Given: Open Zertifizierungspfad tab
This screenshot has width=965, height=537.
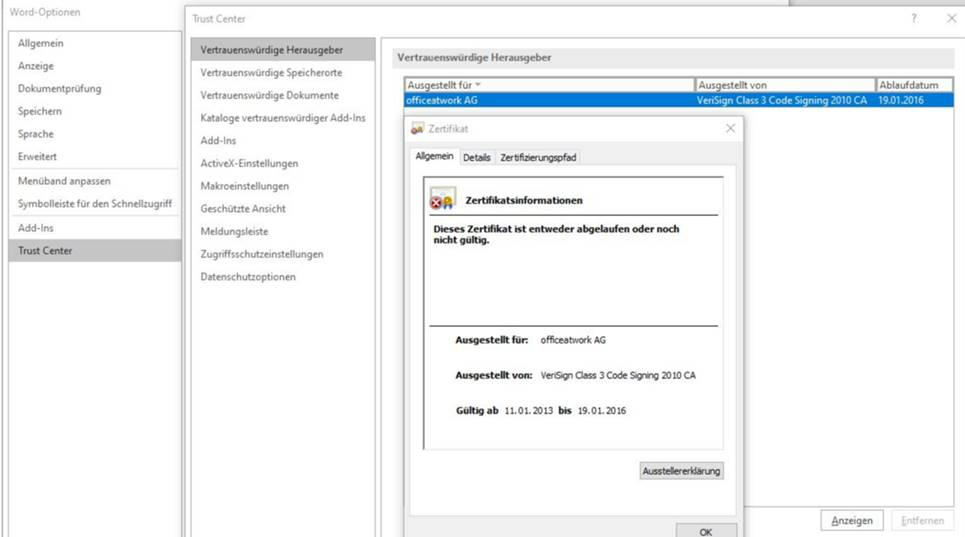Looking at the screenshot, I should (538, 157).
